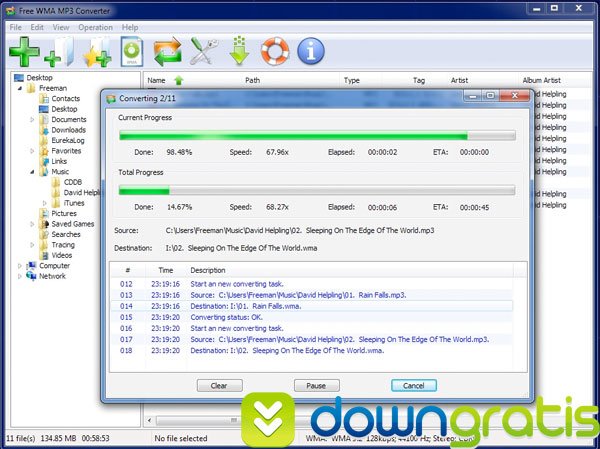Expand the Computer tree node

[19, 266]
